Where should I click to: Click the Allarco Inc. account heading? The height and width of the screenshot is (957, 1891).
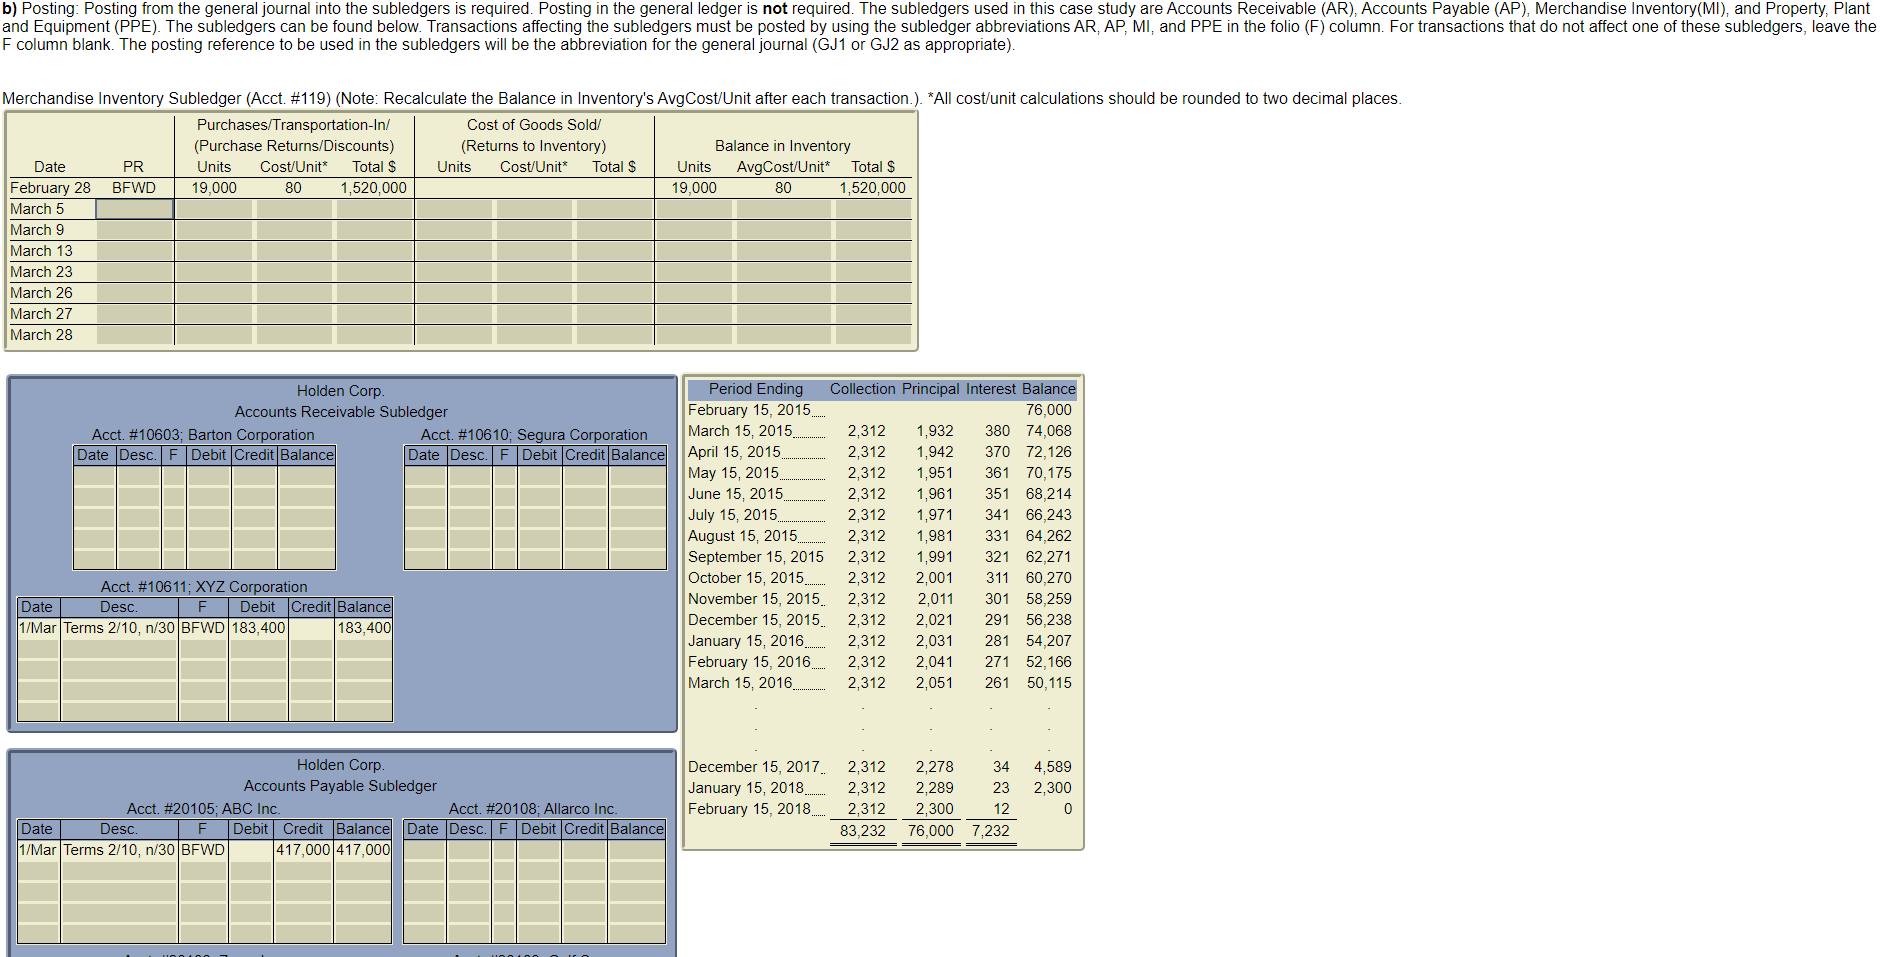click(x=533, y=809)
